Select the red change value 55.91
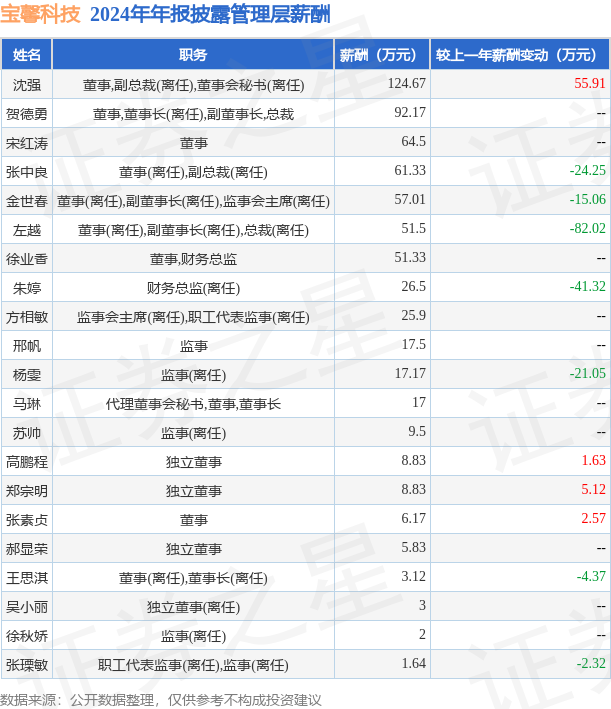The image size is (611, 709). pyautogui.click(x=590, y=84)
